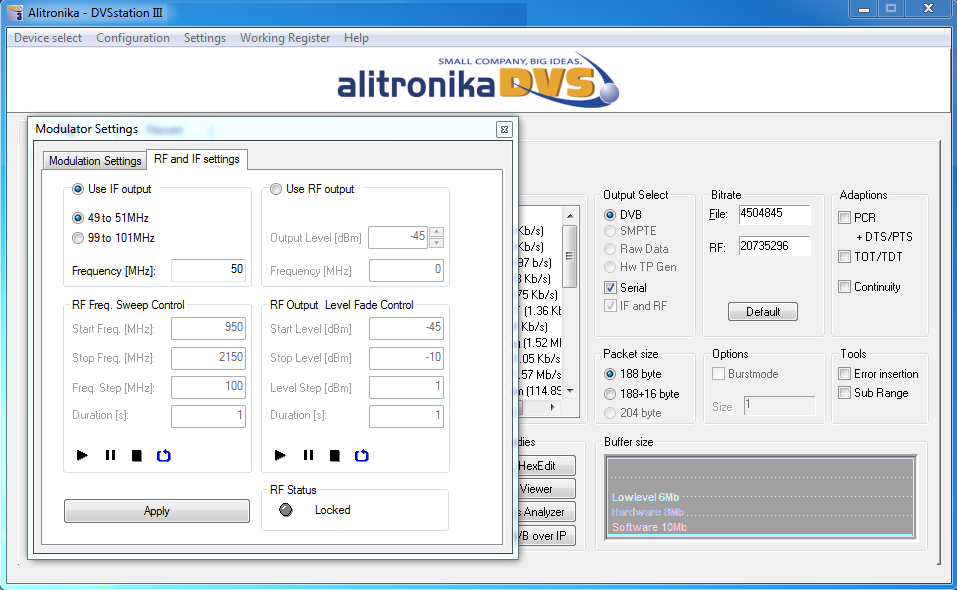Click the IF Frequency input field

(208, 270)
